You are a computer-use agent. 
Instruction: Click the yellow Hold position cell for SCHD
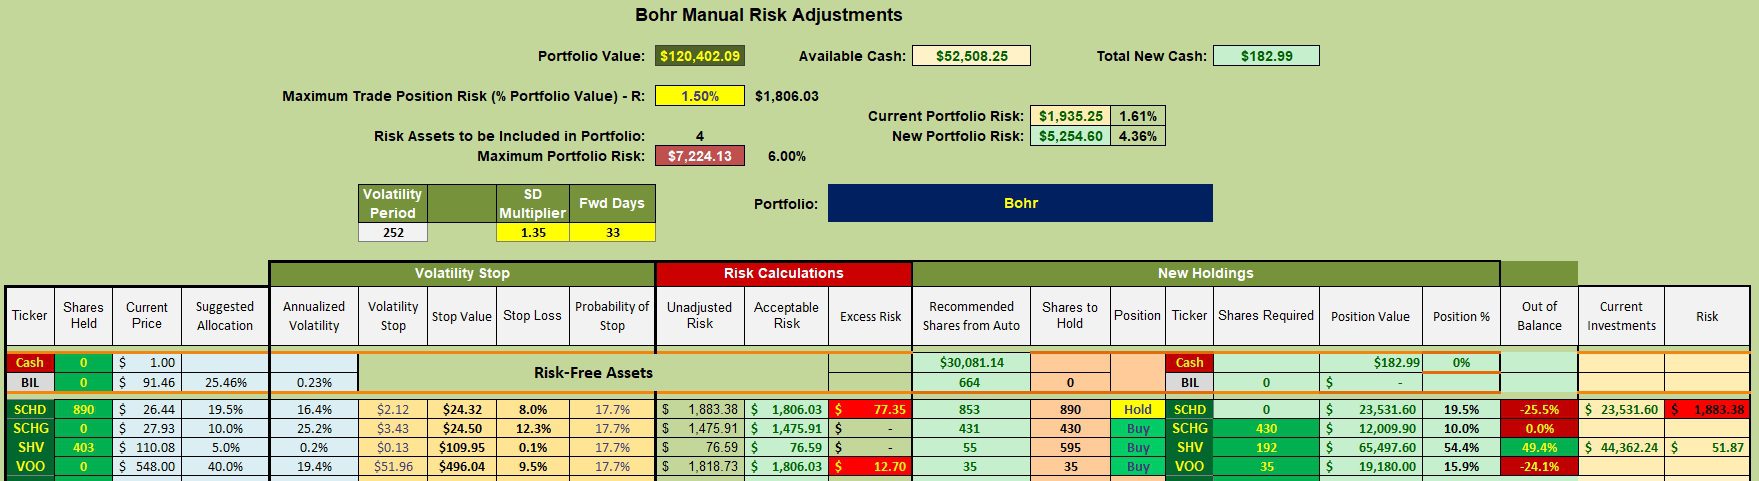point(1138,409)
